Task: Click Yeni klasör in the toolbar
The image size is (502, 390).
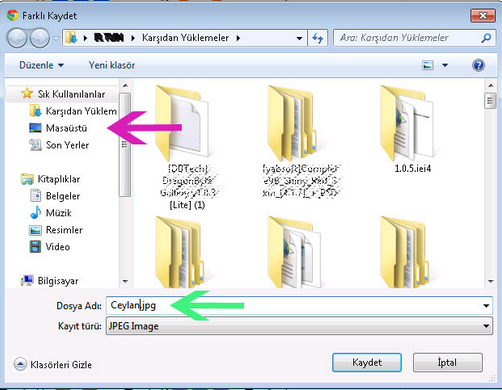Action: (112, 65)
